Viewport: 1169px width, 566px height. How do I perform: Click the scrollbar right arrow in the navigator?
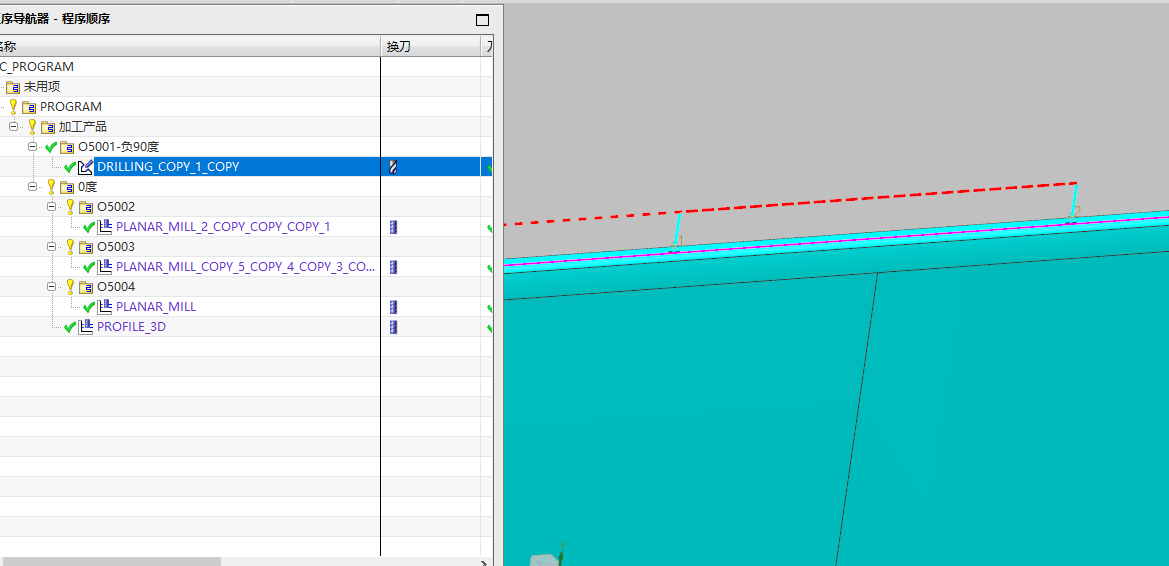(x=484, y=562)
